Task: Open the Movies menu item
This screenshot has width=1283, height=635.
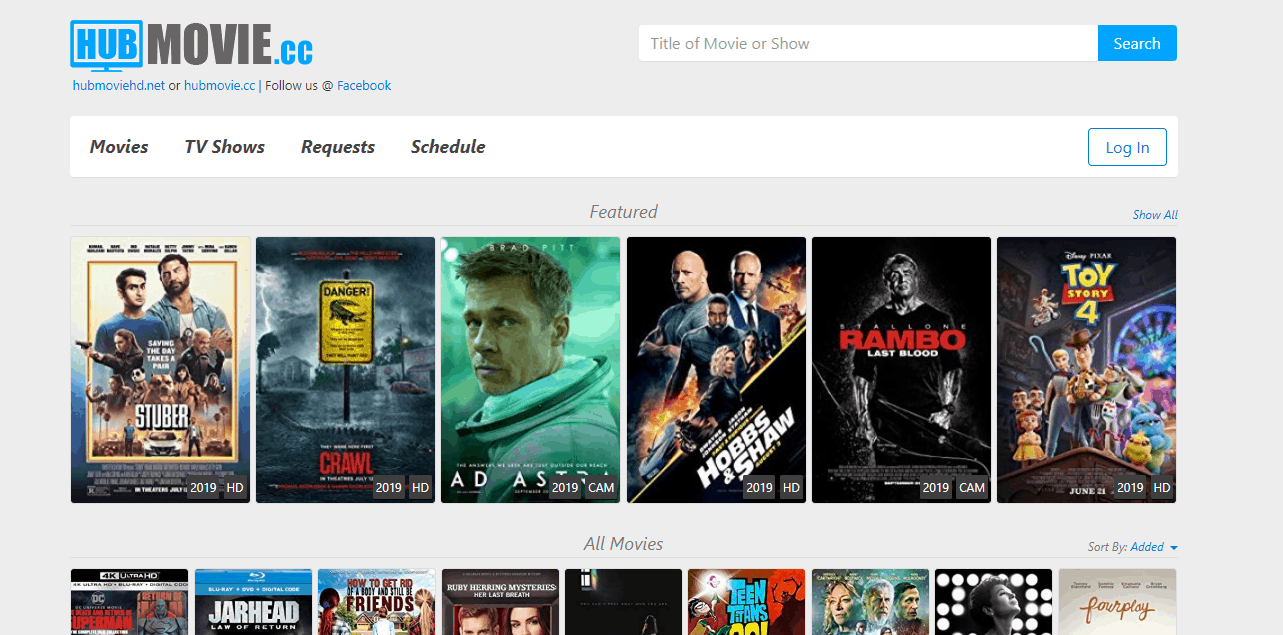Action: pyautogui.click(x=119, y=147)
